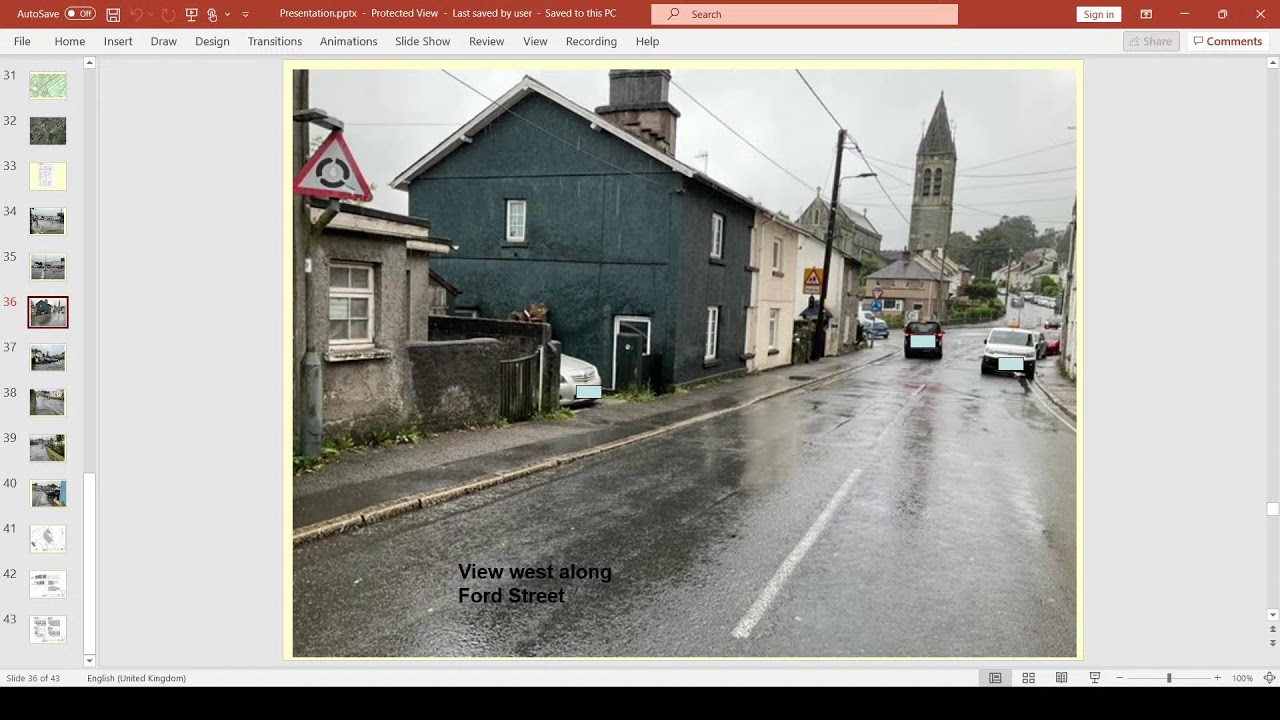1280x720 pixels.
Task: Click thumbnail pane scroll down arrow
Action: (89, 661)
